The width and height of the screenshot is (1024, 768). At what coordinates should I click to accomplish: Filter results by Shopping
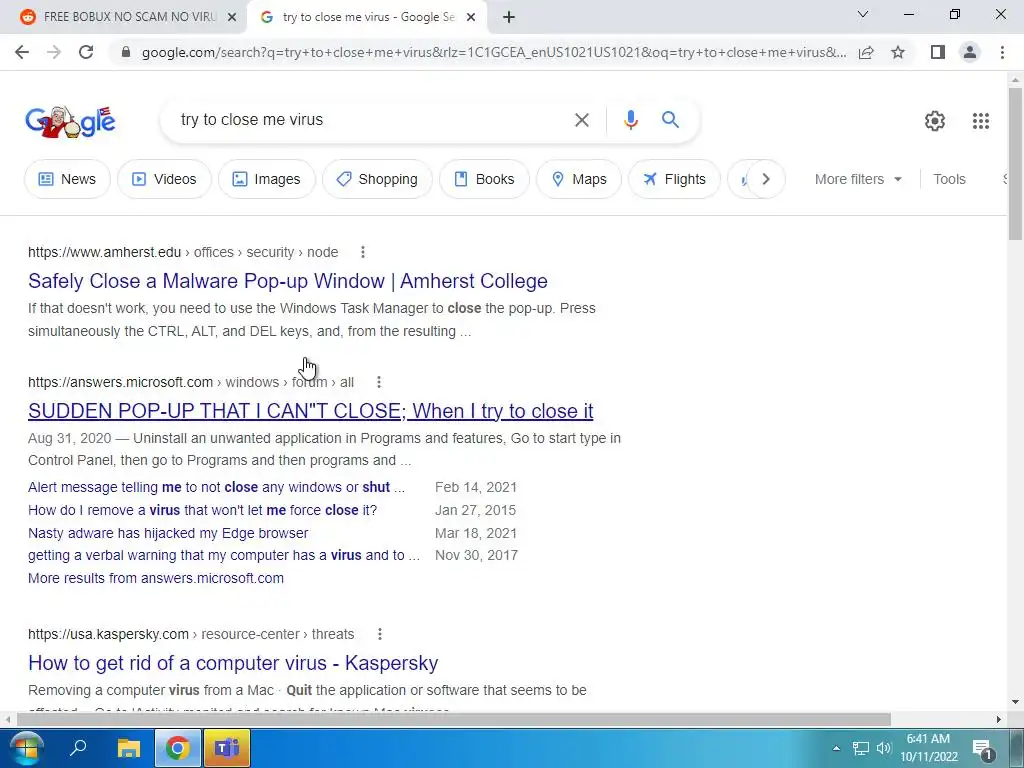(377, 179)
